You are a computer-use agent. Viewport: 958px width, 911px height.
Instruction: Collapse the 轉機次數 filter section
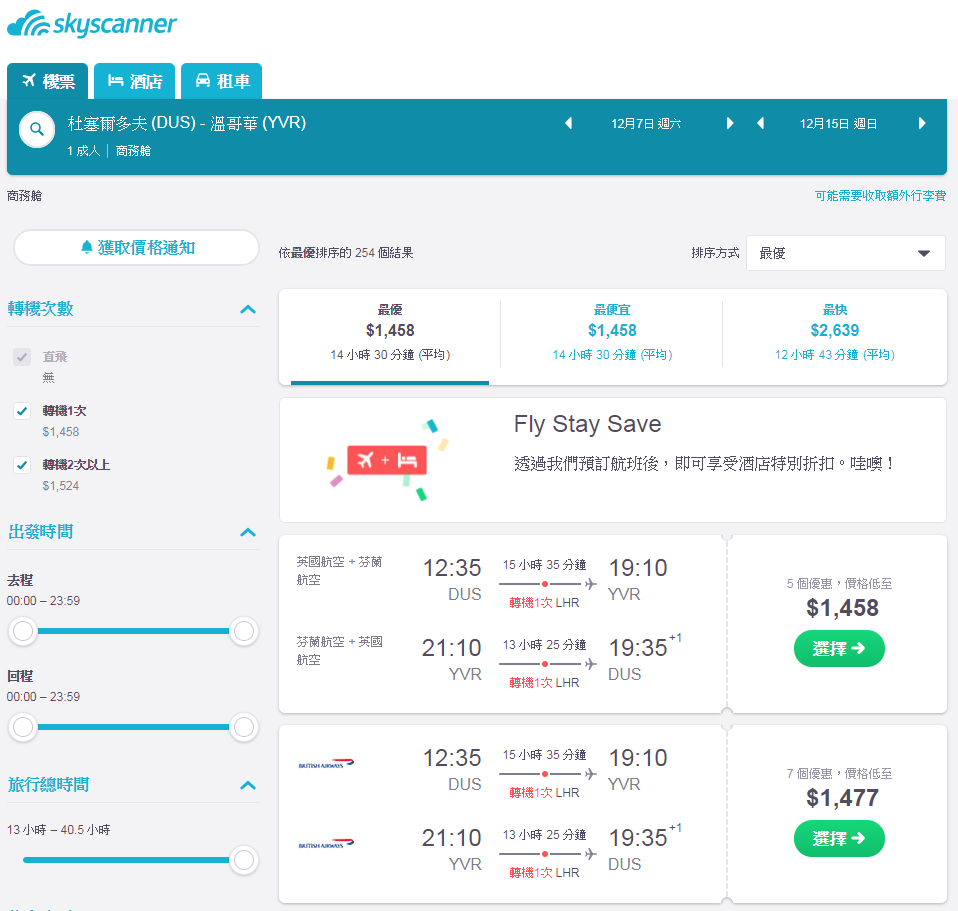(x=247, y=309)
